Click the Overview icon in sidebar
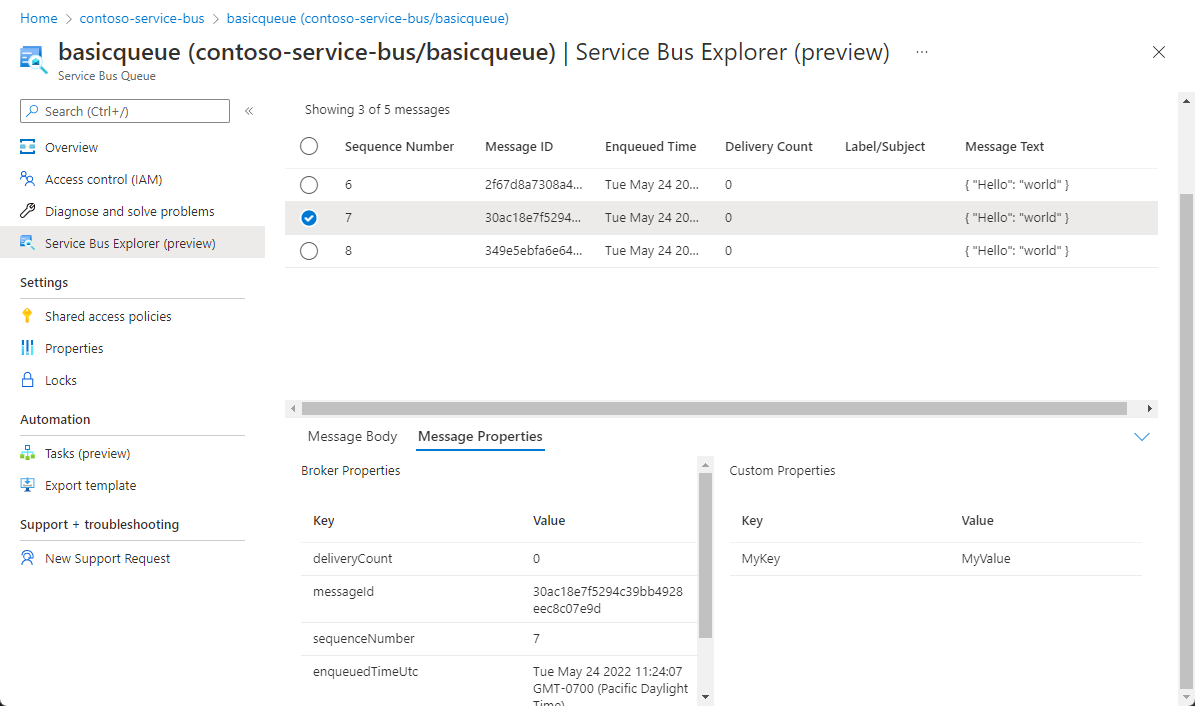The image size is (1195, 706). click(x=28, y=148)
